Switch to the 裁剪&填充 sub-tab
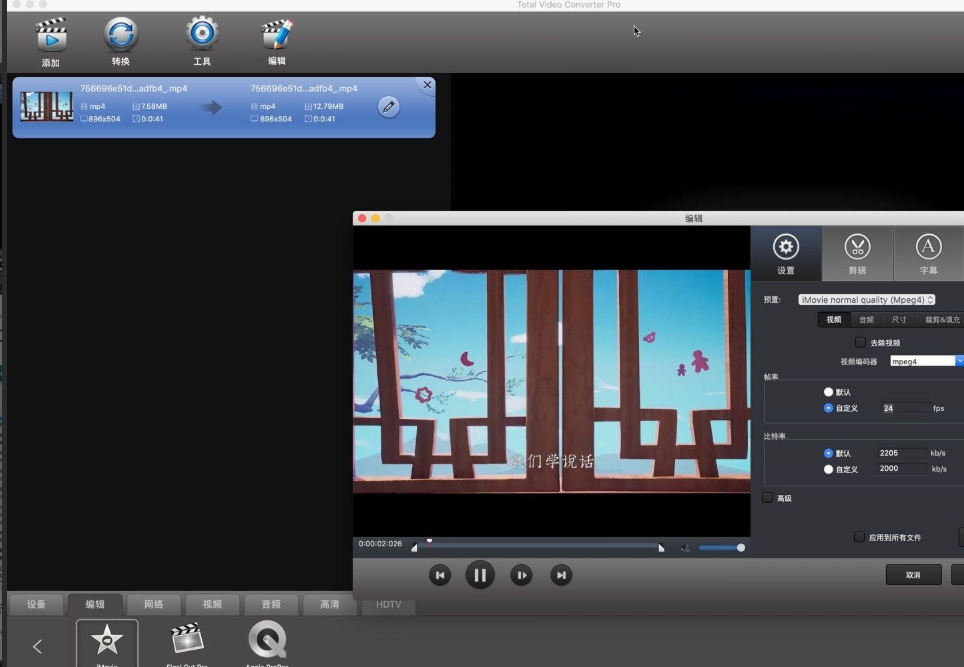Screen dimensions: 964x667 coord(942,320)
